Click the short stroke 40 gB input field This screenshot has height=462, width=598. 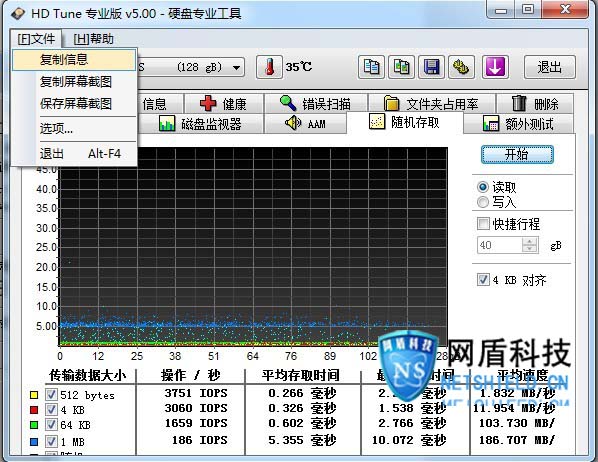(x=500, y=245)
